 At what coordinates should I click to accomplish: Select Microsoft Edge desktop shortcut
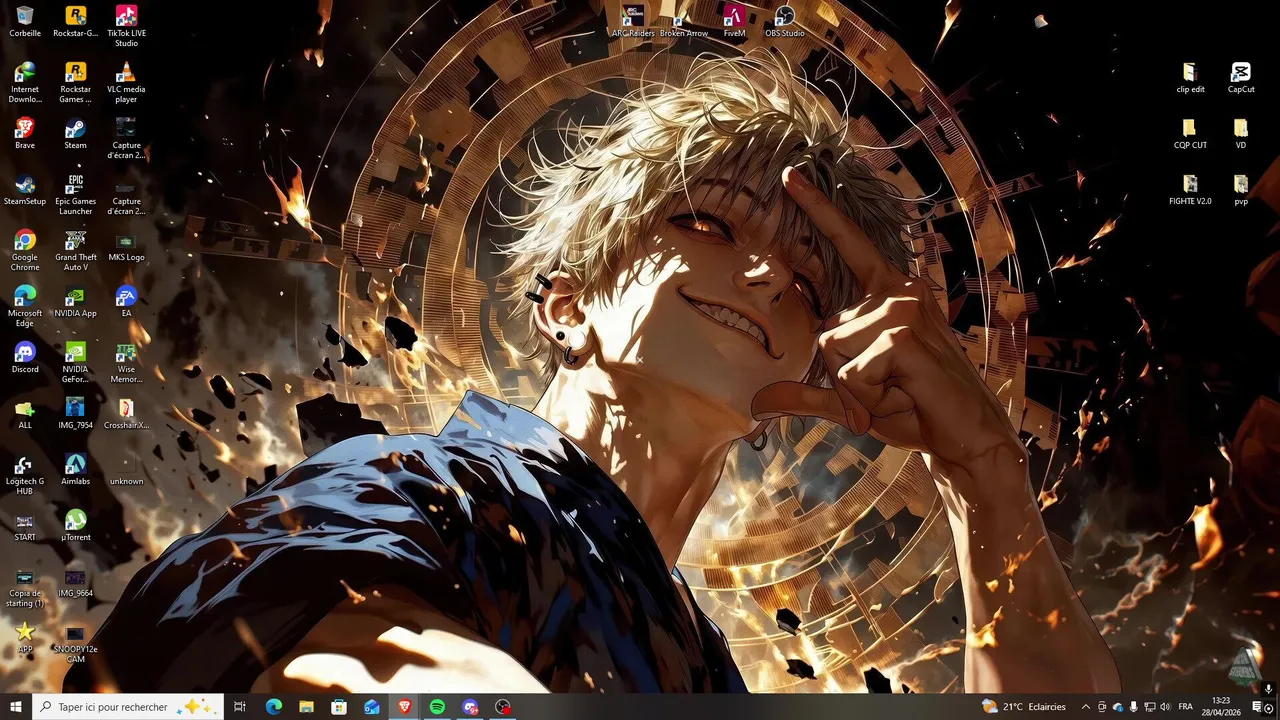point(25,306)
